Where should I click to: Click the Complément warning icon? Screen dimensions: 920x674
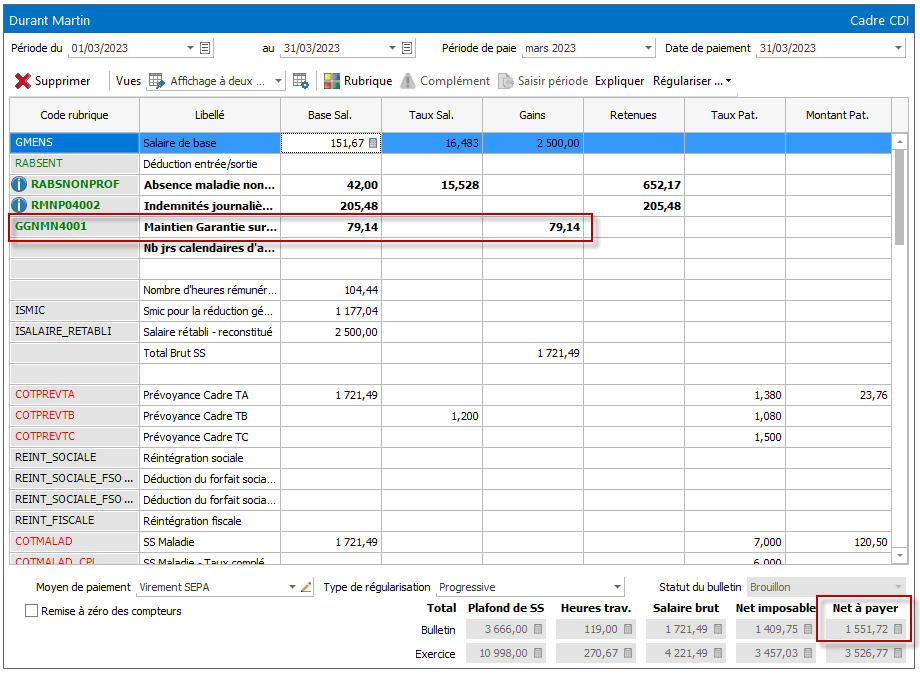408,81
